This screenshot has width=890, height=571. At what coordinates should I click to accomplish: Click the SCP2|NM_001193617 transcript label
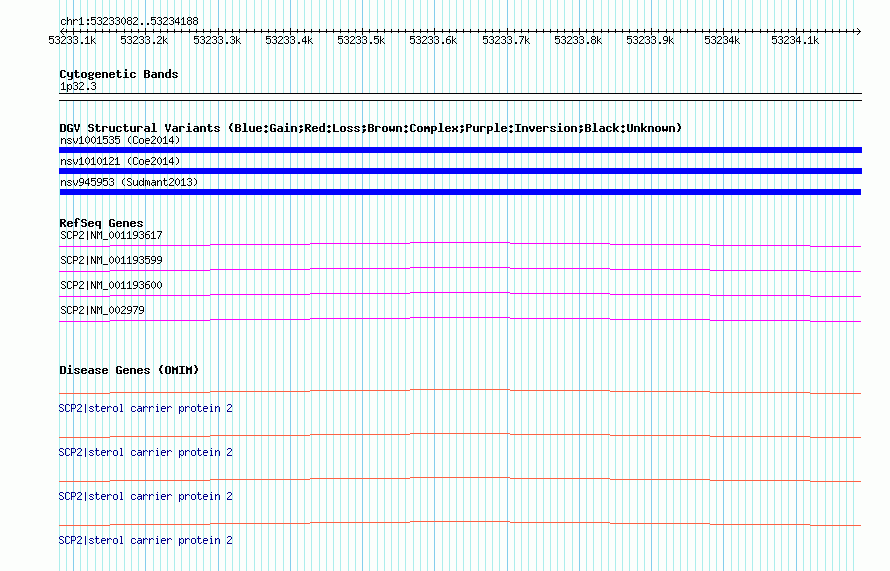pos(111,235)
